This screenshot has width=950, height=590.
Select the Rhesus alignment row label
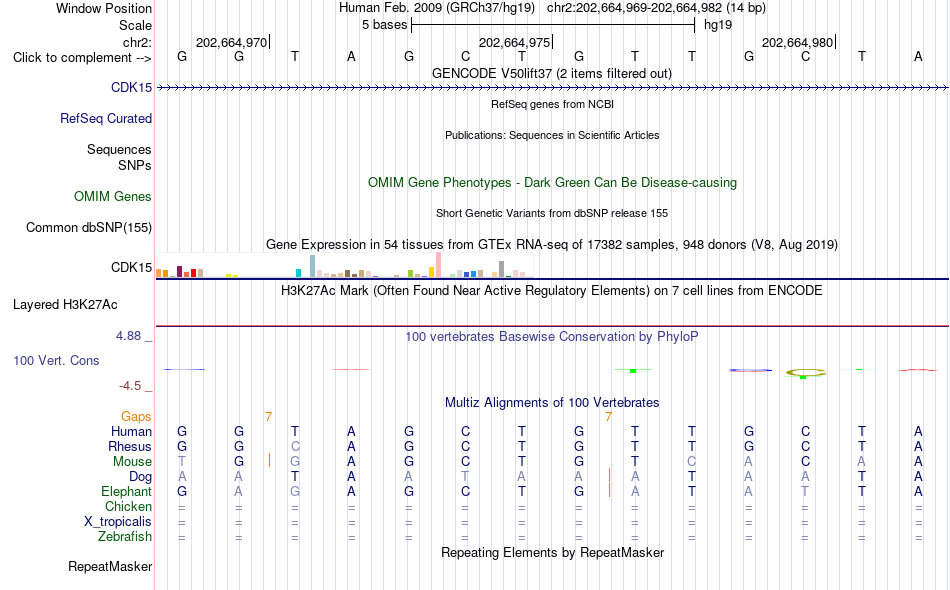[130, 446]
